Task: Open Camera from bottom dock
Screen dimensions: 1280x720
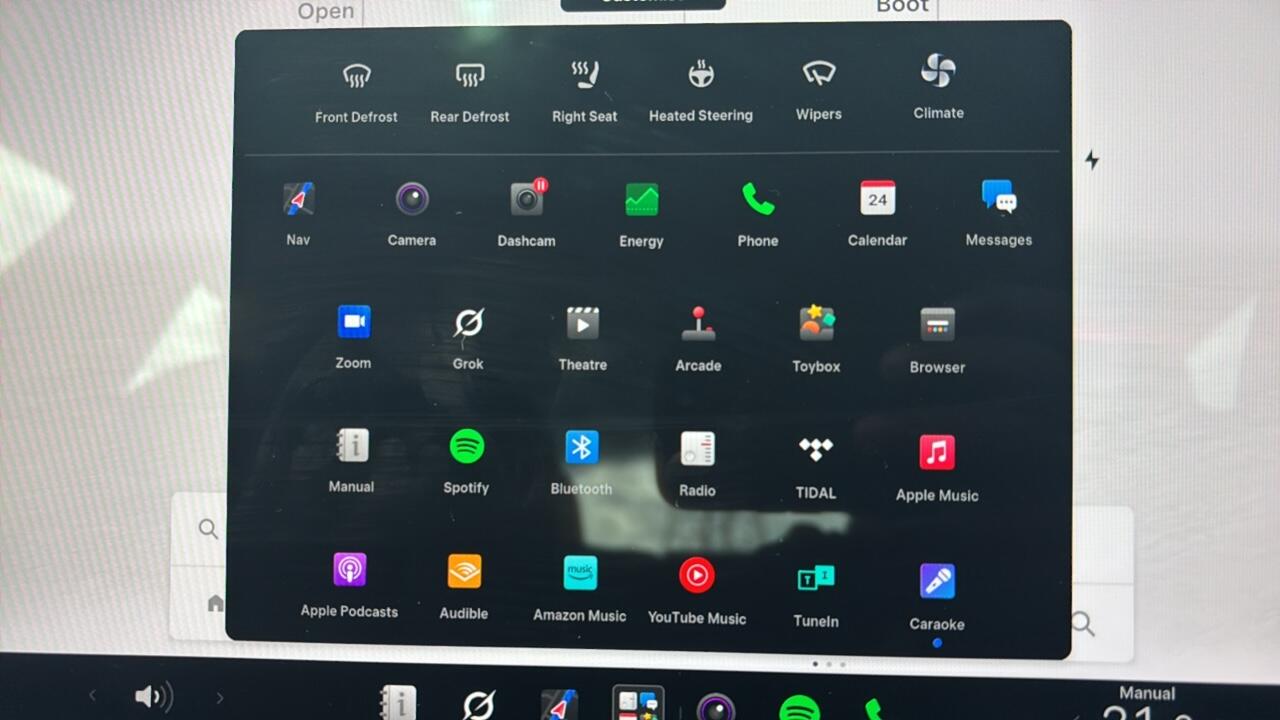Action: click(717, 707)
